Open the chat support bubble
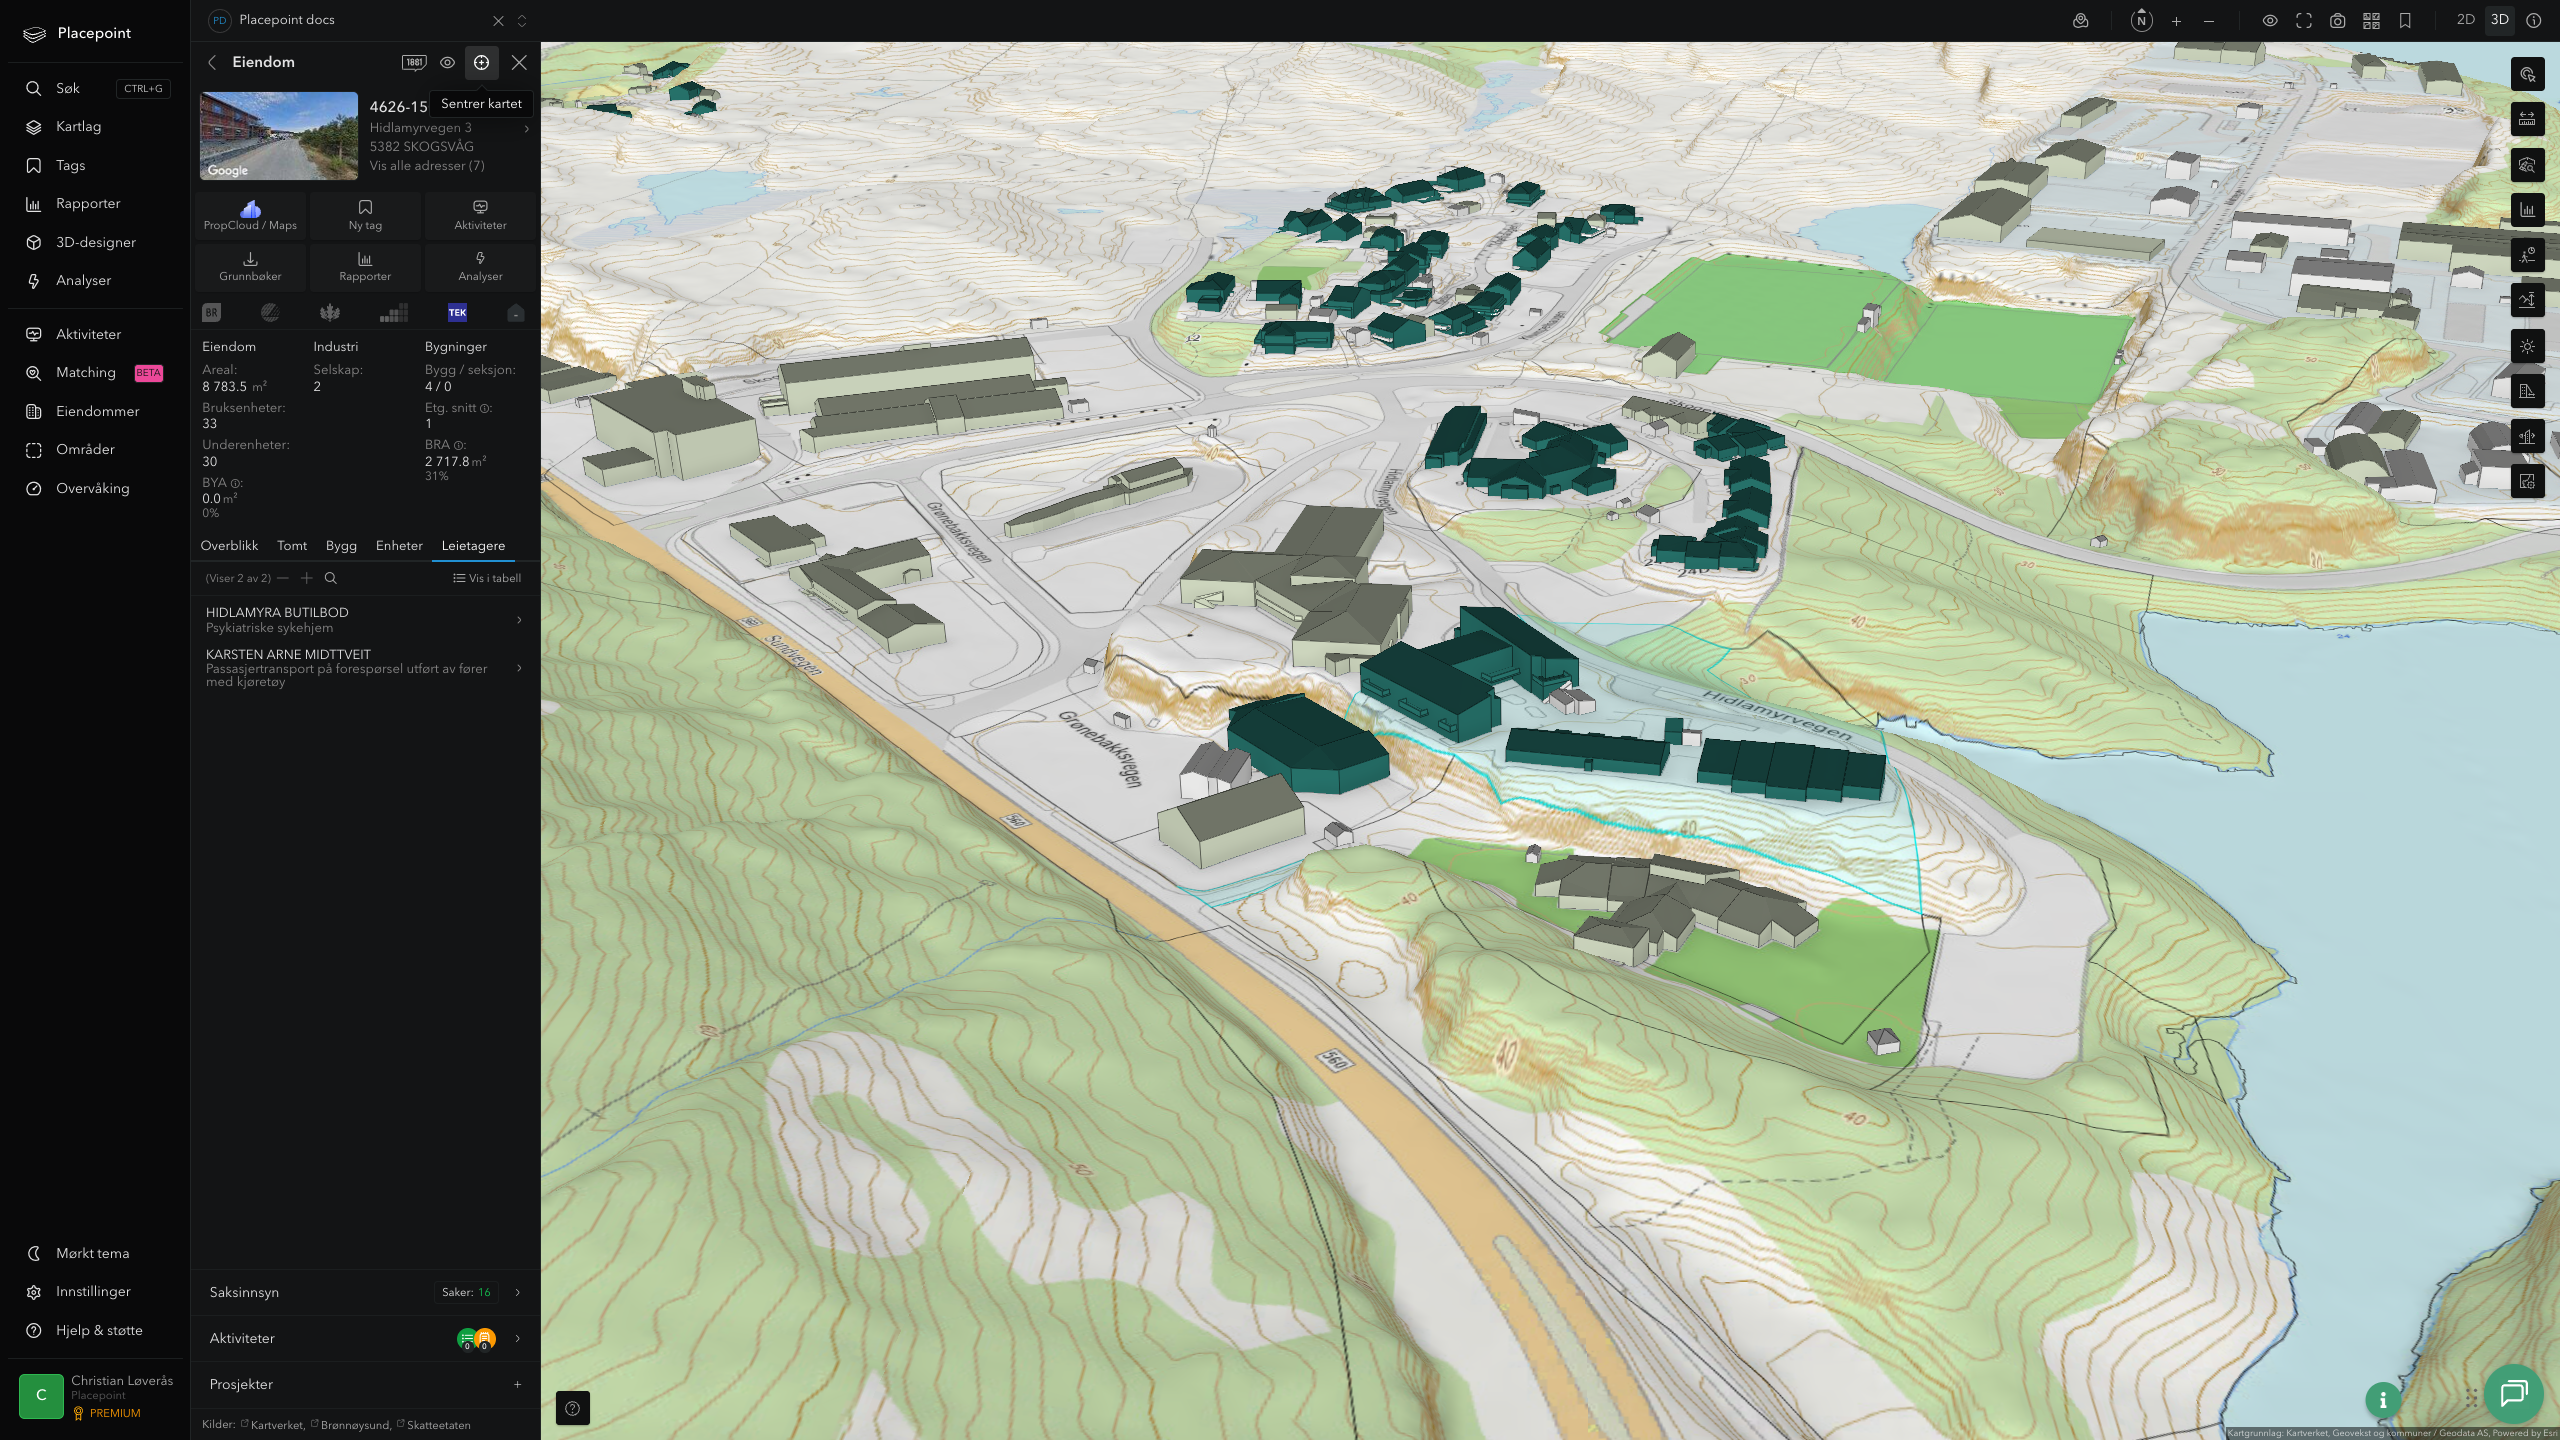Image resolution: width=2560 pixels, height=1440 pixels. coord(2514,1393)
